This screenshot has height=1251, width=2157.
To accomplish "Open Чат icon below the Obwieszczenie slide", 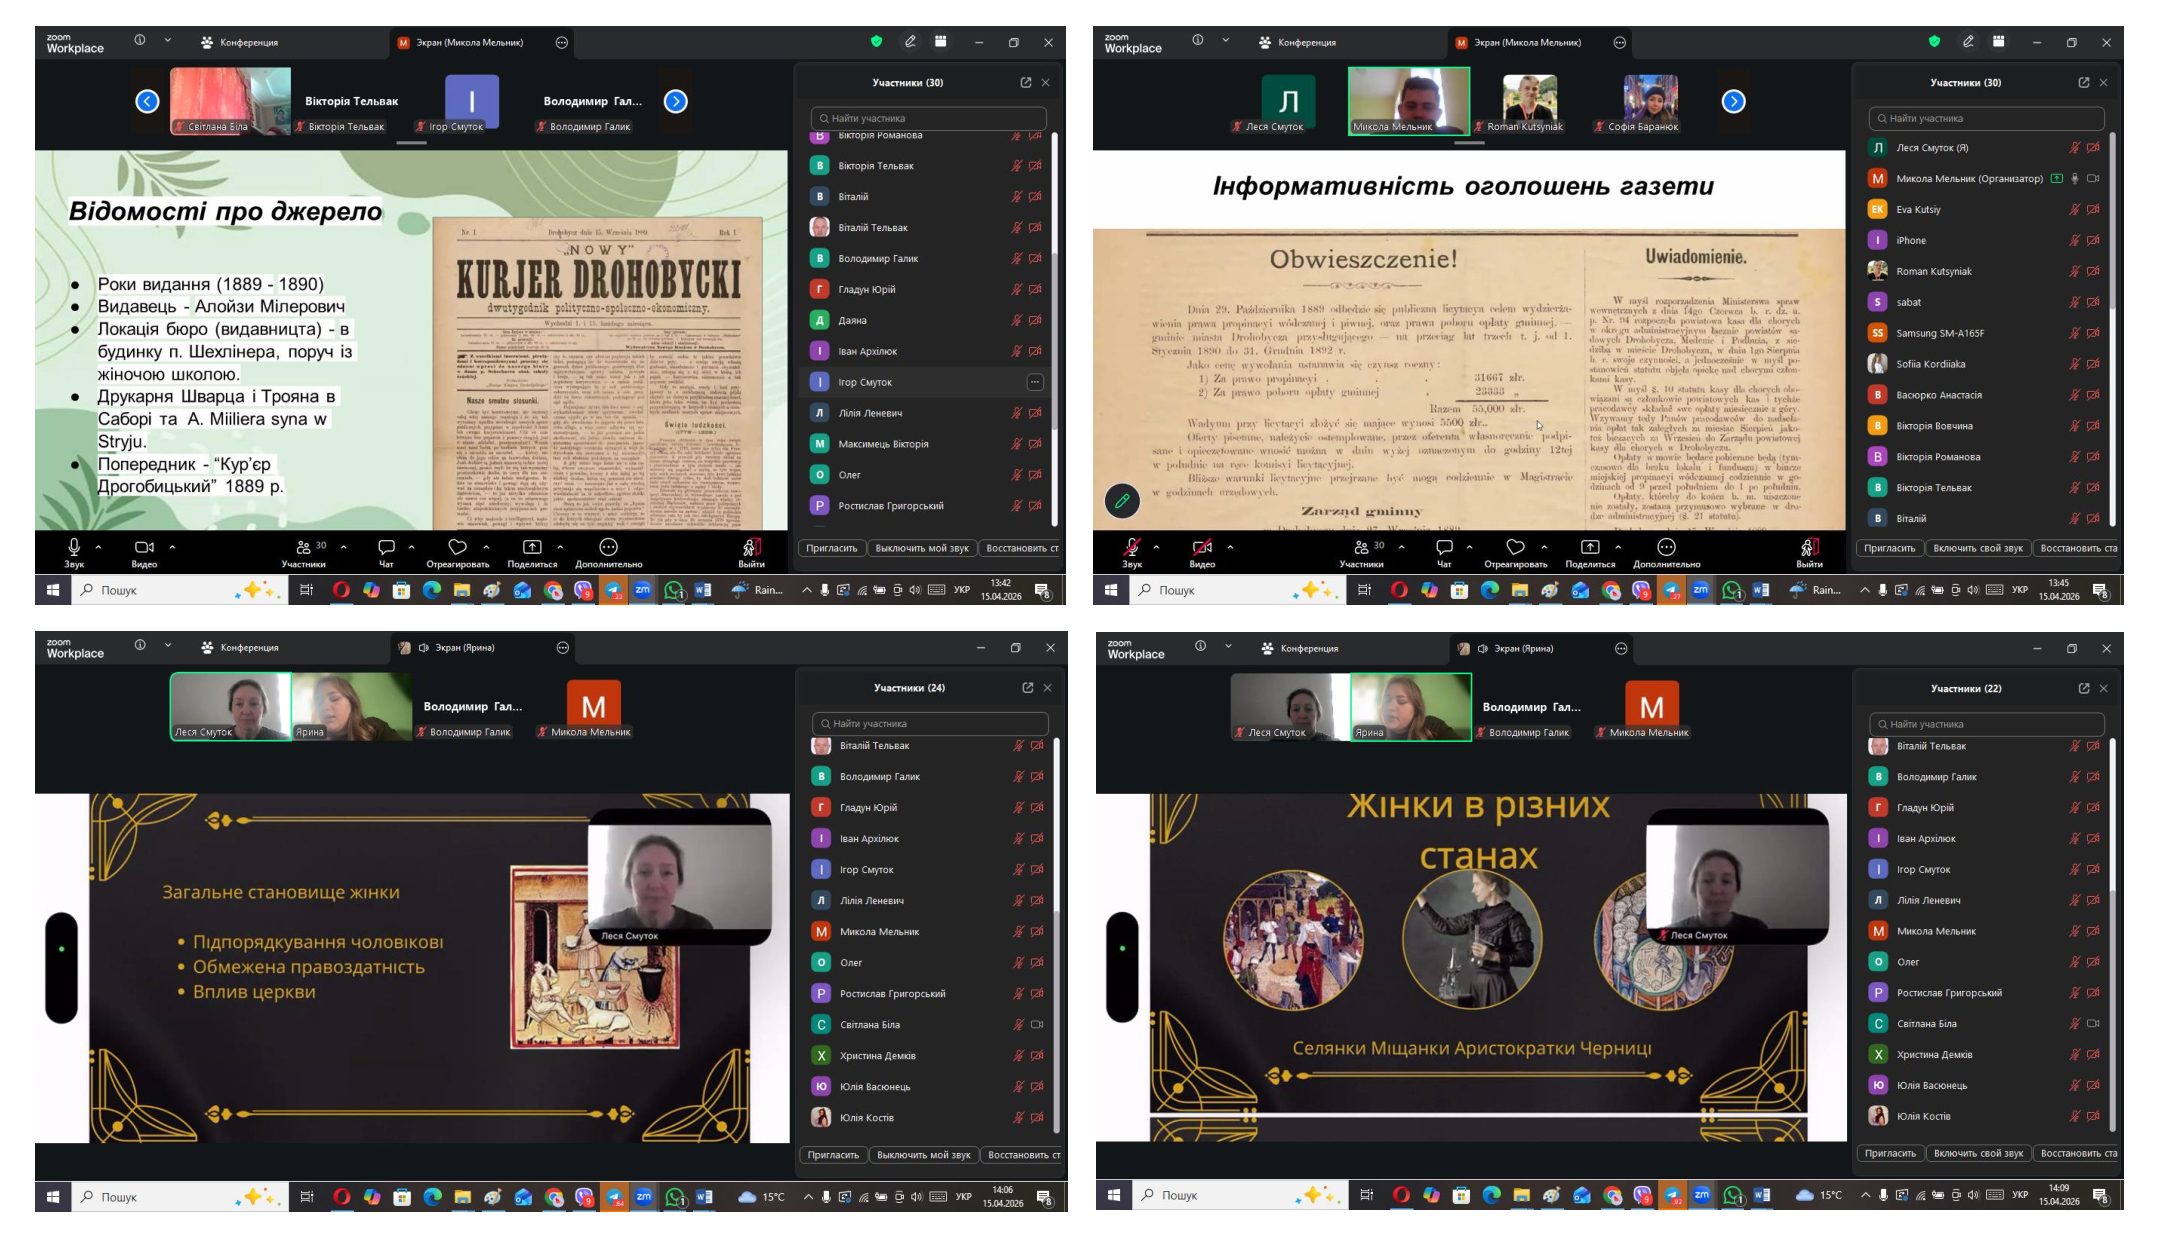I will [x=1444, y=547].
